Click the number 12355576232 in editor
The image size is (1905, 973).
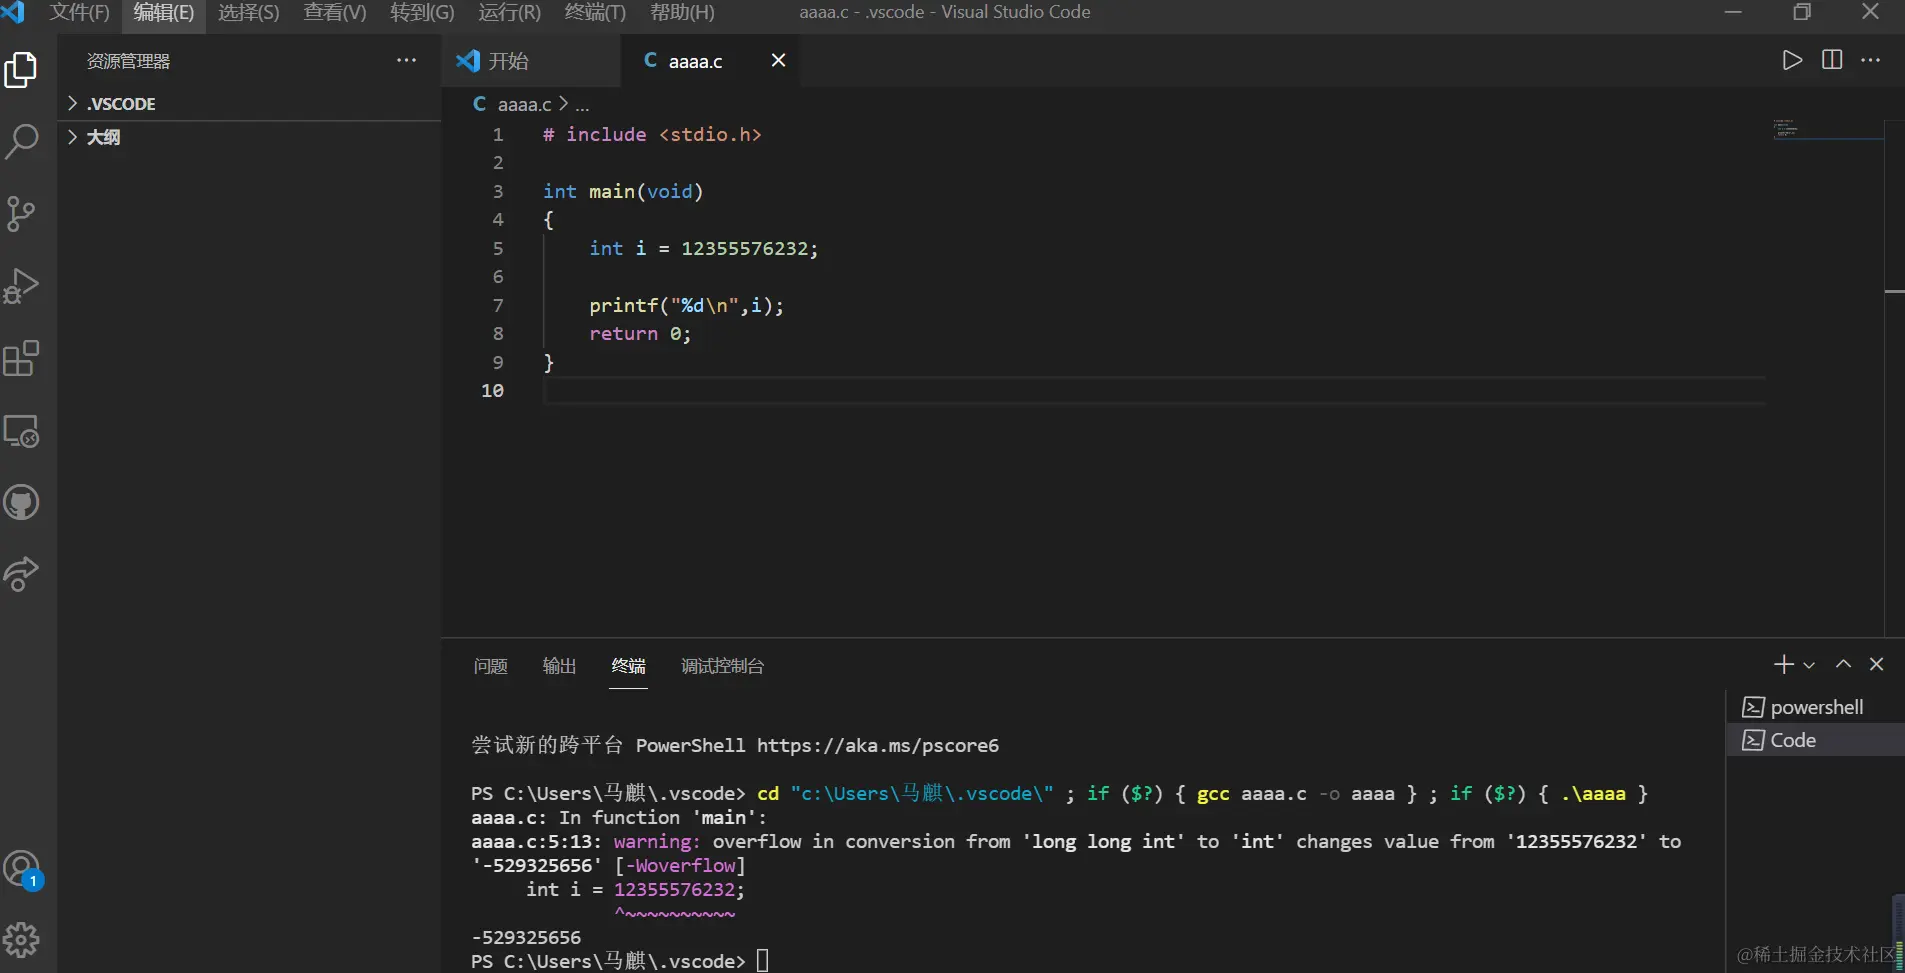[744, 248]
